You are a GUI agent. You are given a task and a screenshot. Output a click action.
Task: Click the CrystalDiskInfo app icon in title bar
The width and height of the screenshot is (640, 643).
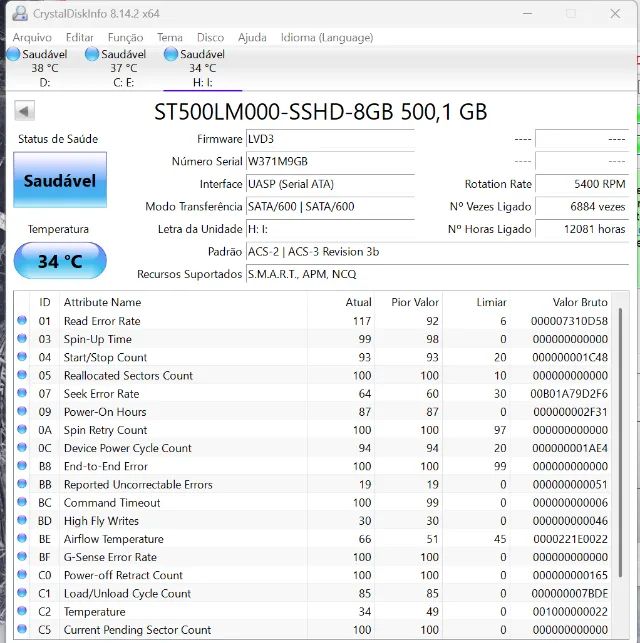19,14
